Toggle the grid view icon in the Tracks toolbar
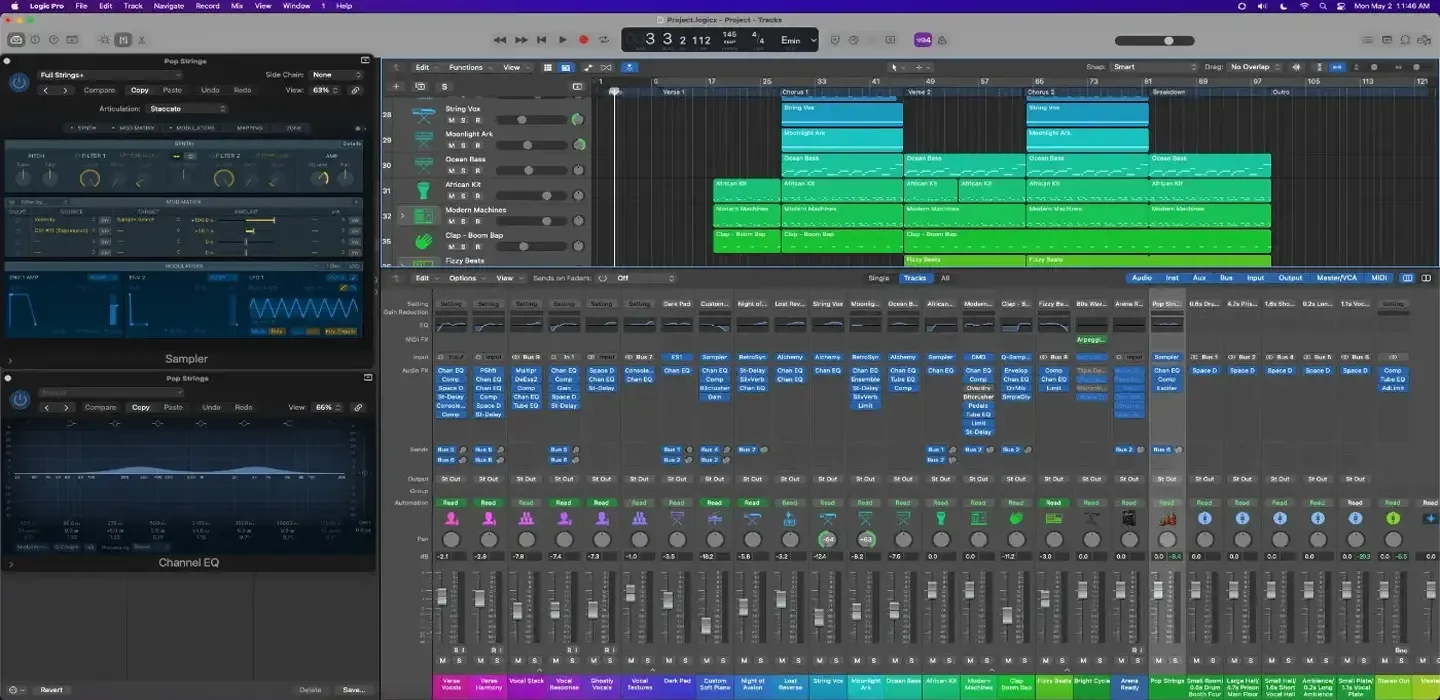 [548, 67]
